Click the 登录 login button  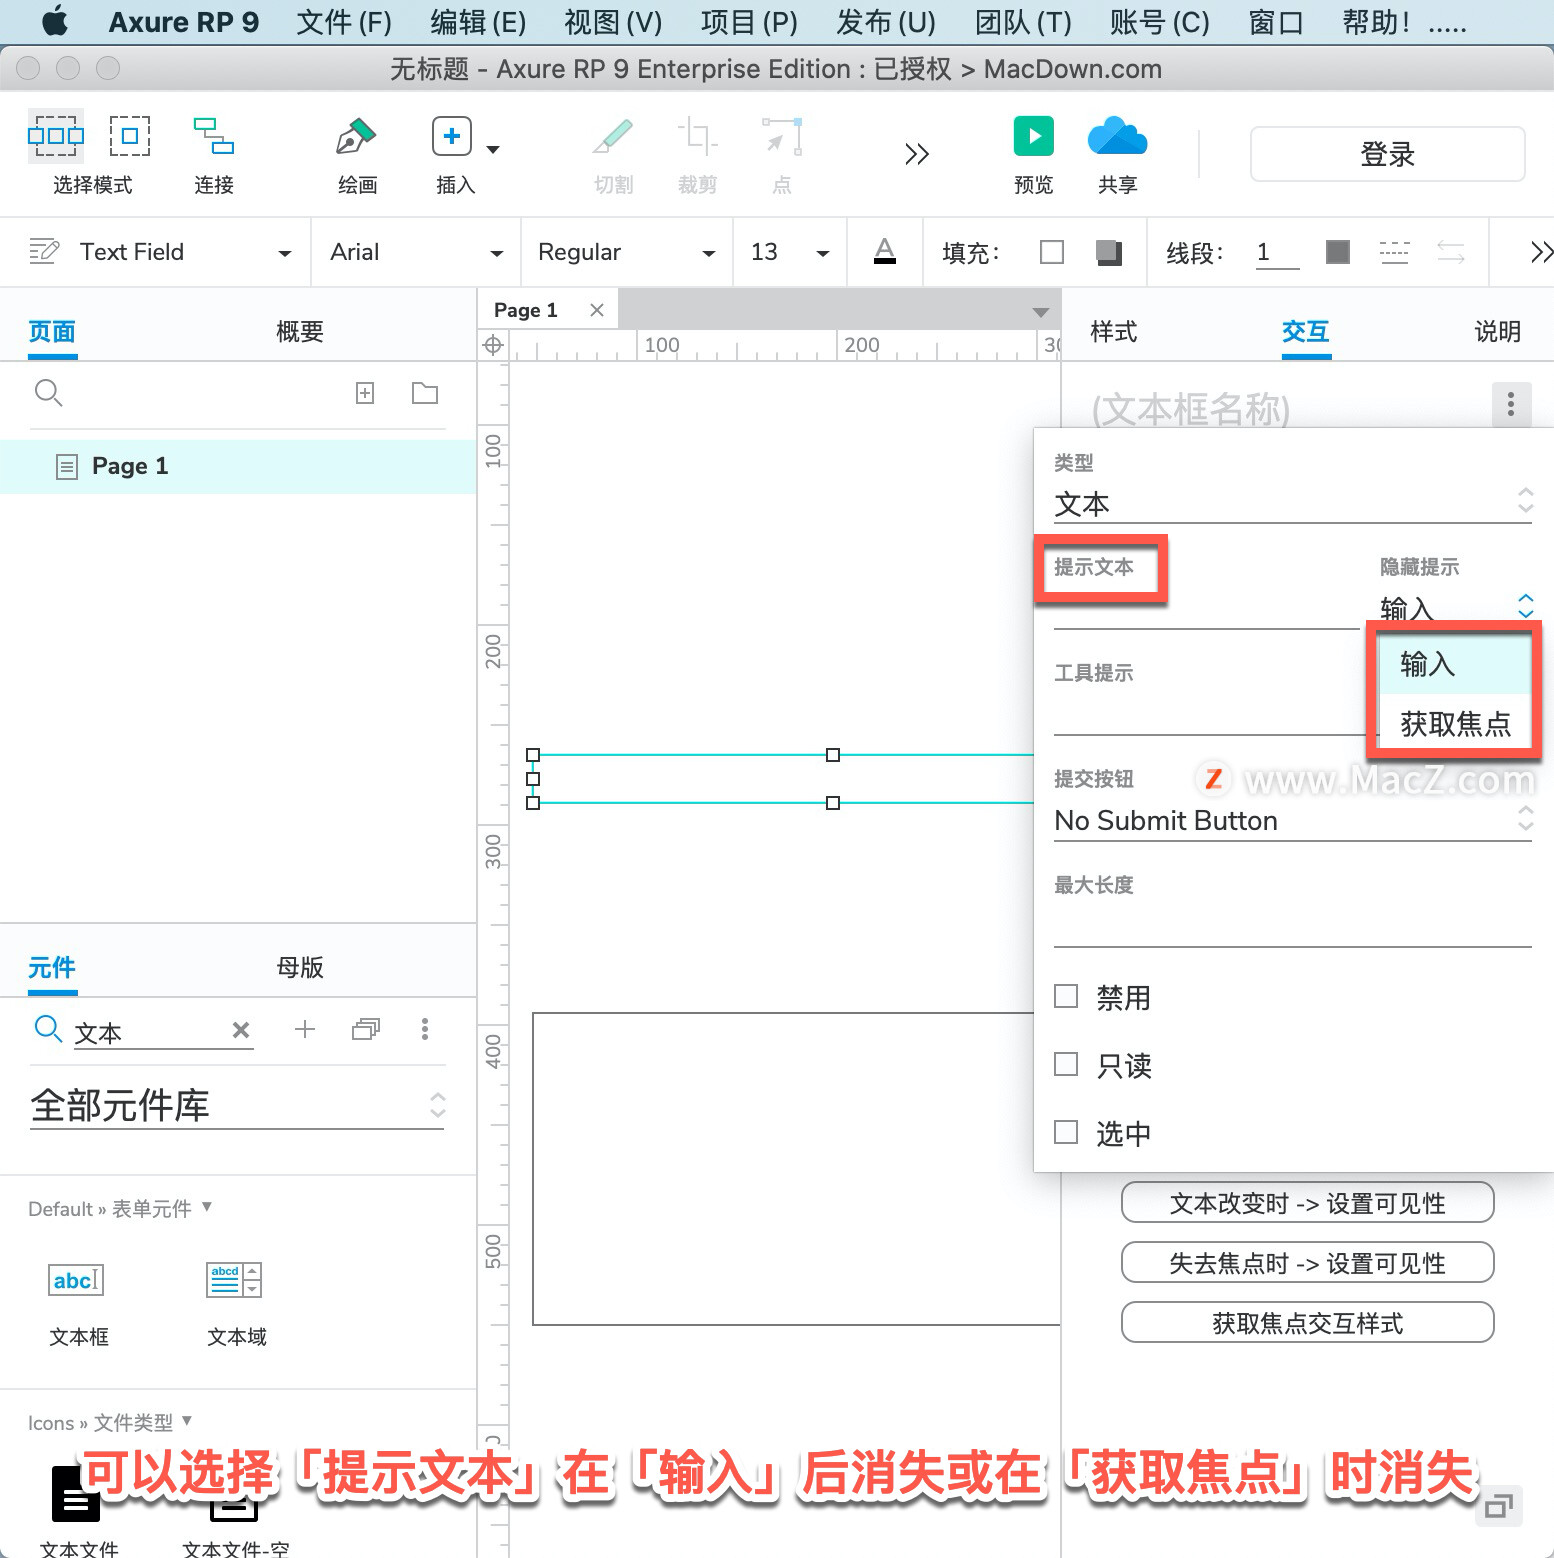coord(1387,154)
